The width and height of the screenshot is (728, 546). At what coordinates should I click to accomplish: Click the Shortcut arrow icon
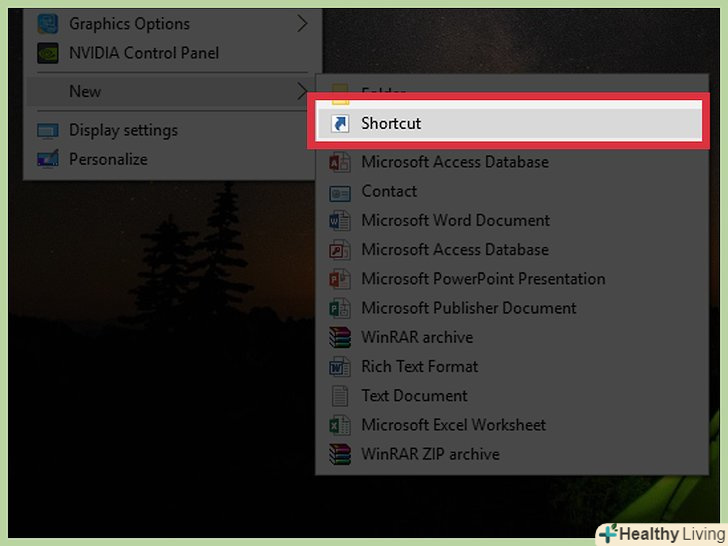[x=340, y=124]
